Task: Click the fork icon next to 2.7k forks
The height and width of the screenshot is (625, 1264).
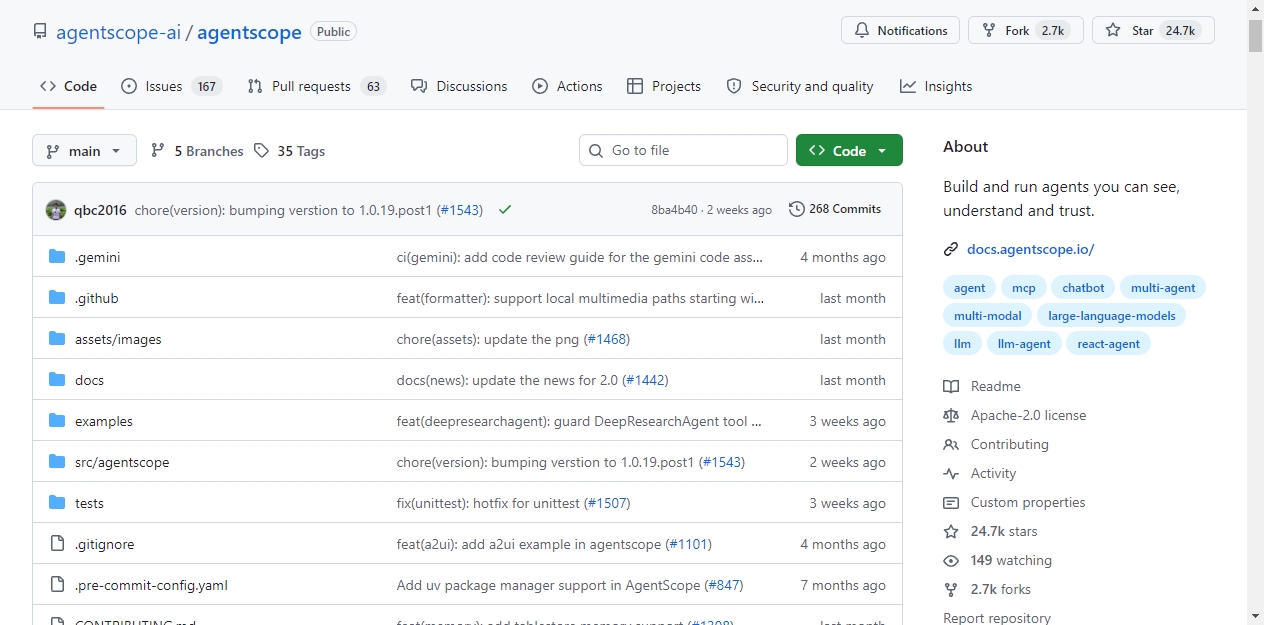Action: (x=951, y=590)
